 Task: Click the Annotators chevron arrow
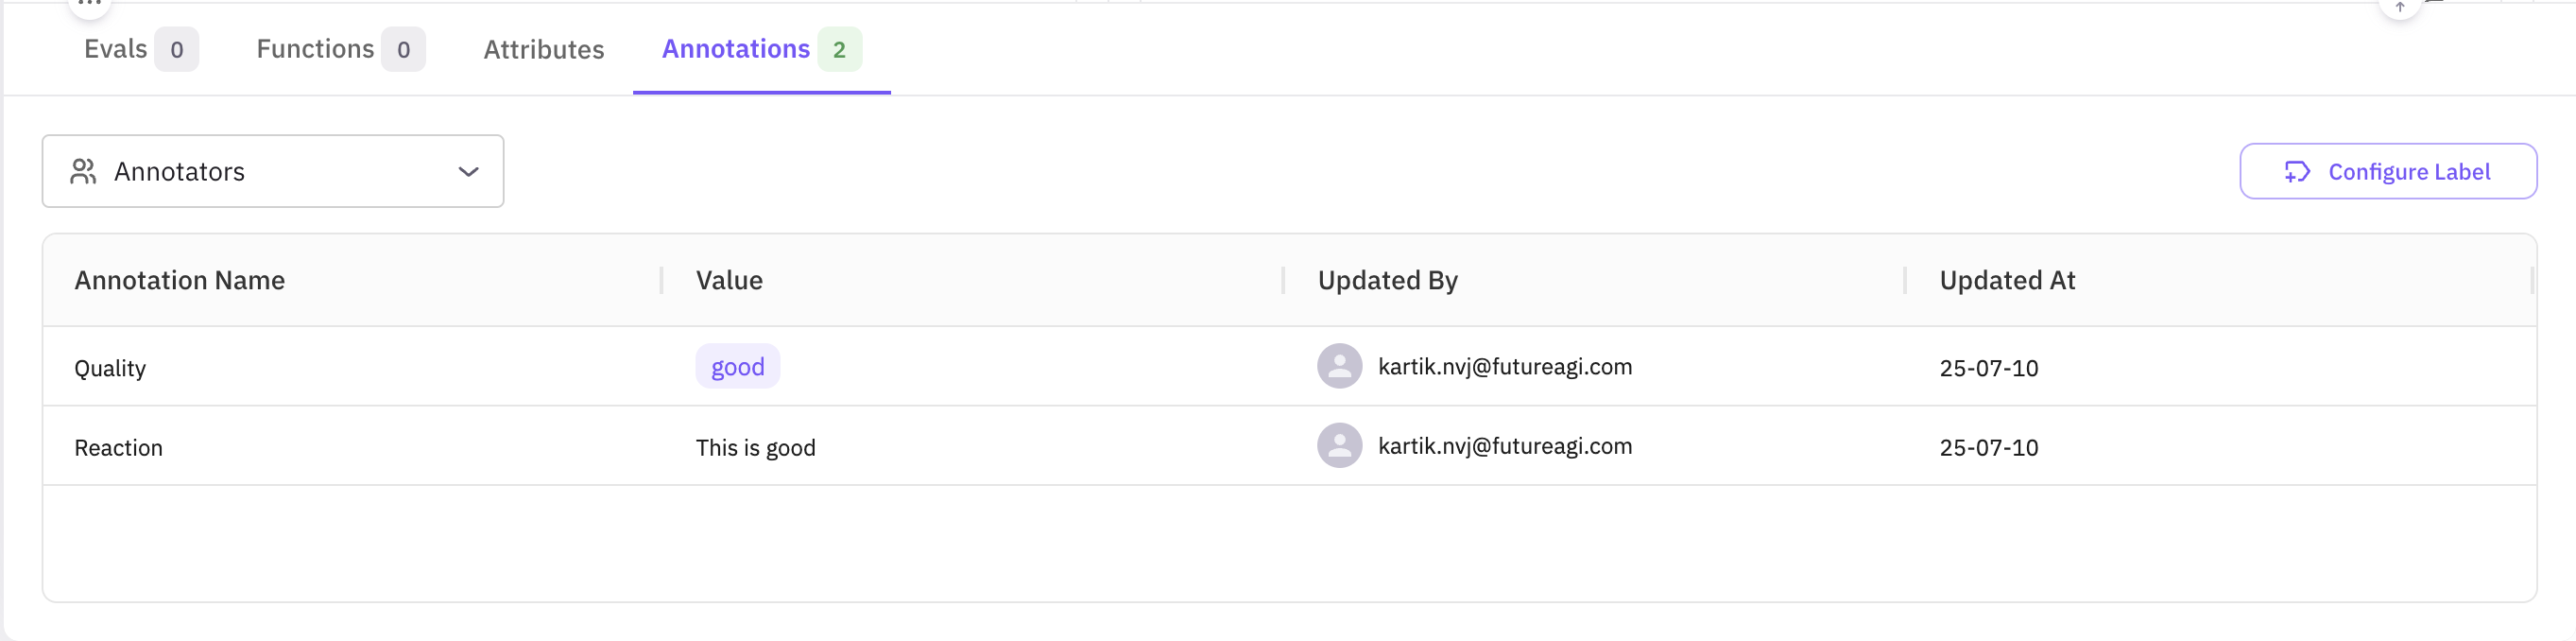pyautogui.click(x=468, y=172)
